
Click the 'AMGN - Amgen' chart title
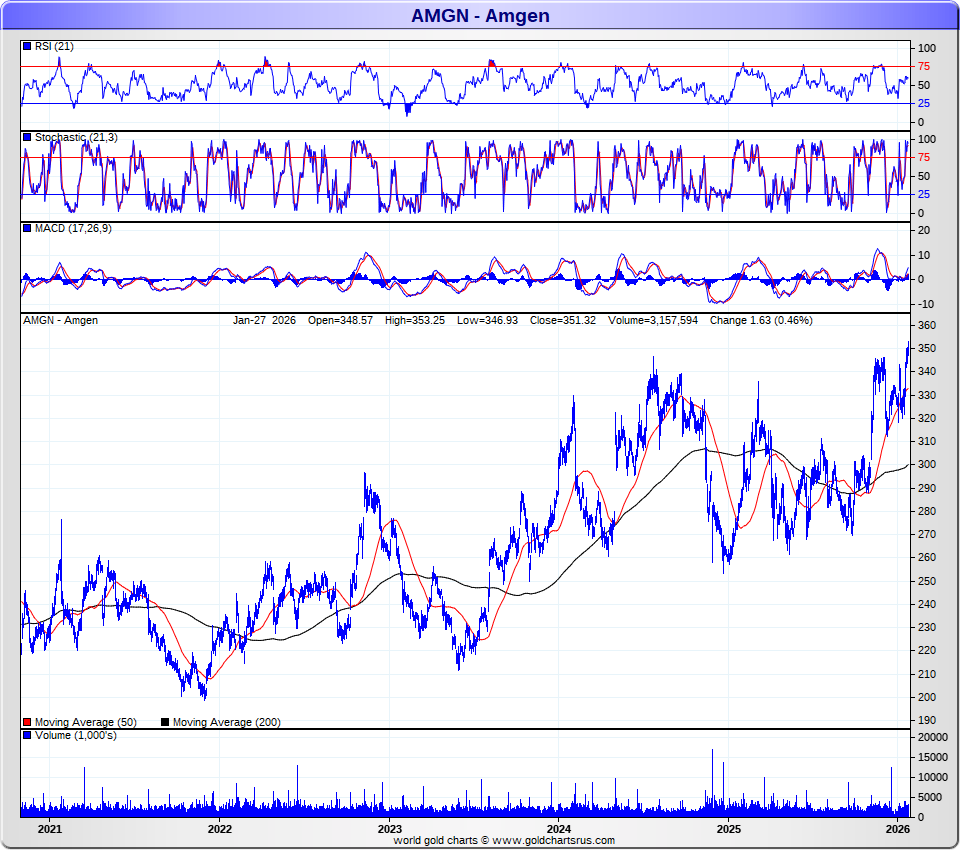(480, 15)
